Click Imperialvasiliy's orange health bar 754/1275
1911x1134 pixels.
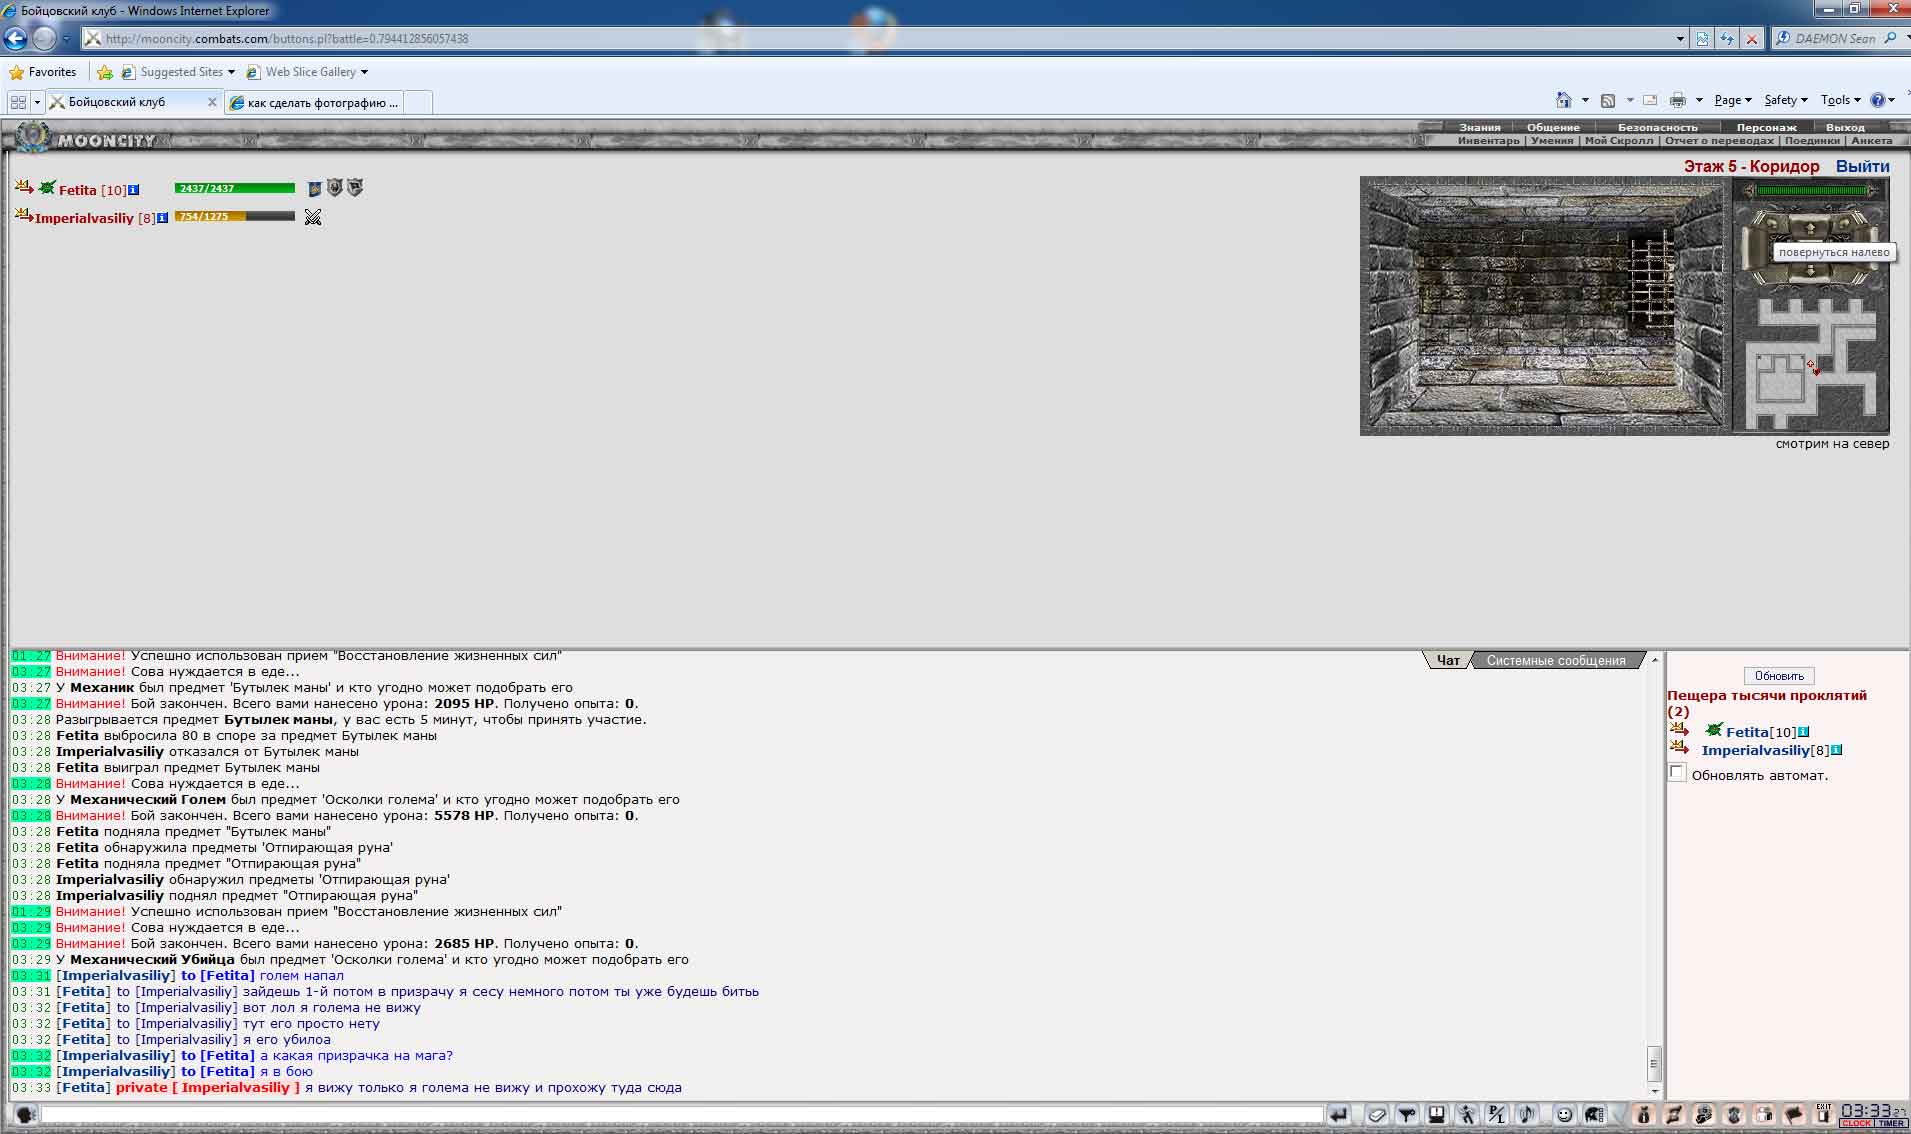pyautogui.click(x=235, y=216)
